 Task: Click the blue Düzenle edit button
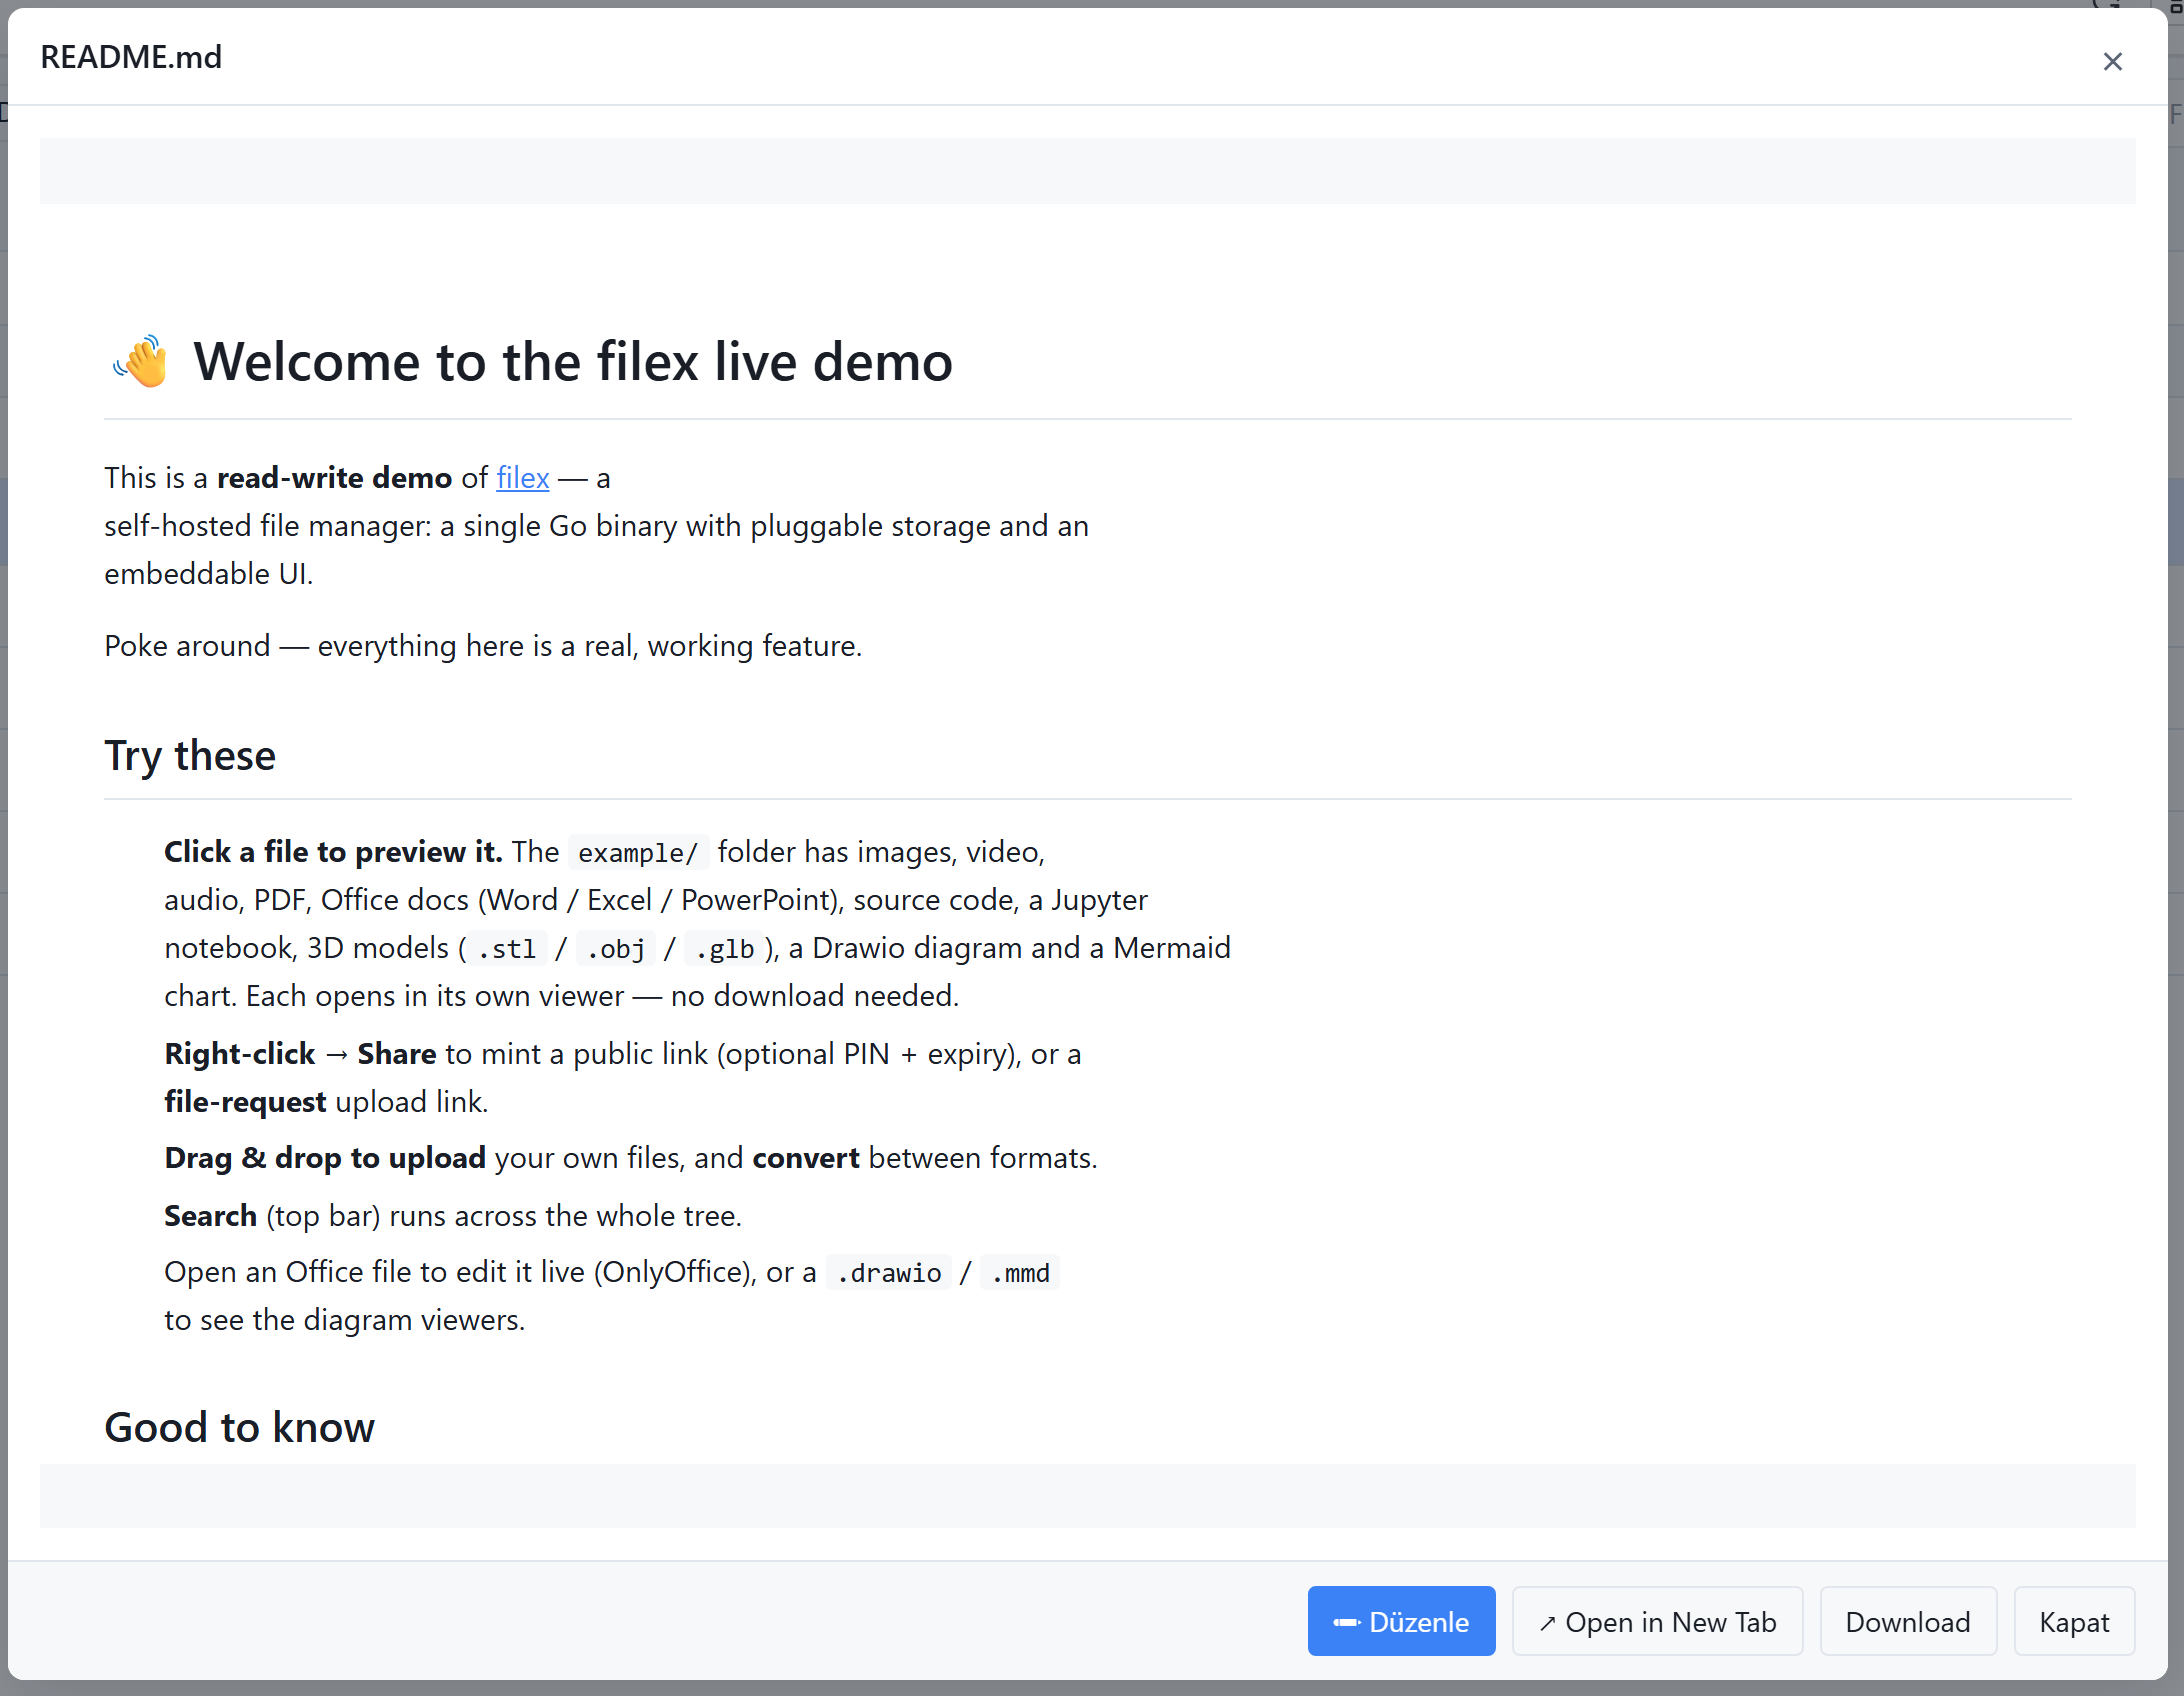point(1401,1621)
